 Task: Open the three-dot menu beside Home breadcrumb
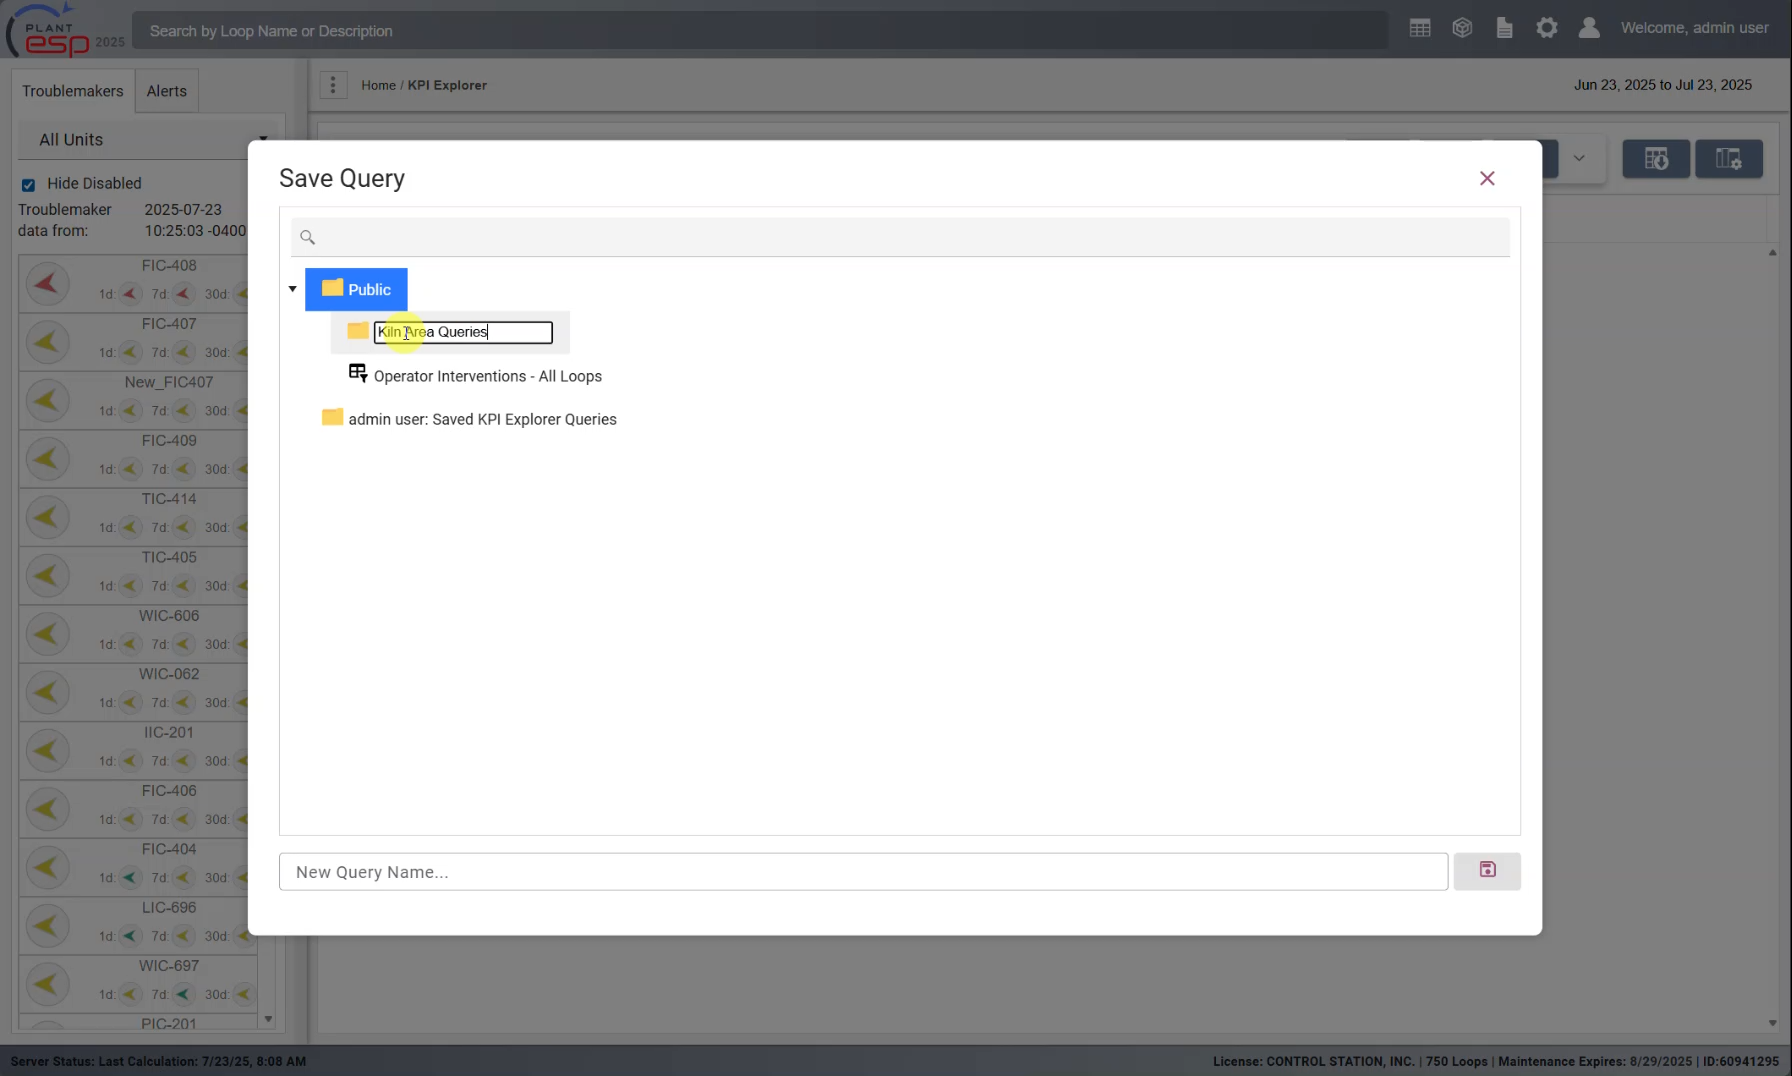(x=333, y=85)
